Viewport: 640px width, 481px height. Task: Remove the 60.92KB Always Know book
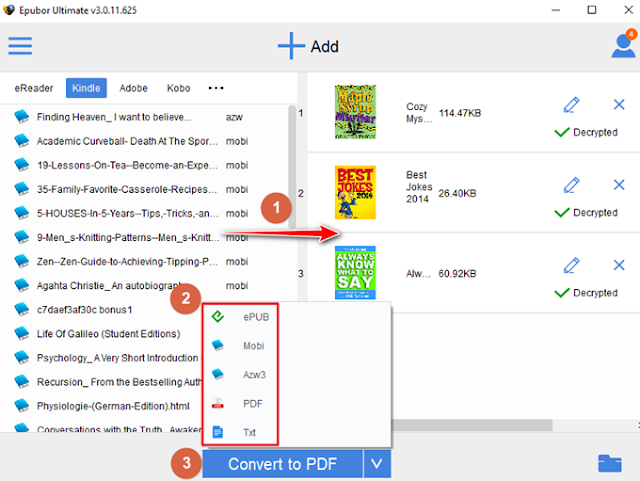[x=619, y=265]
